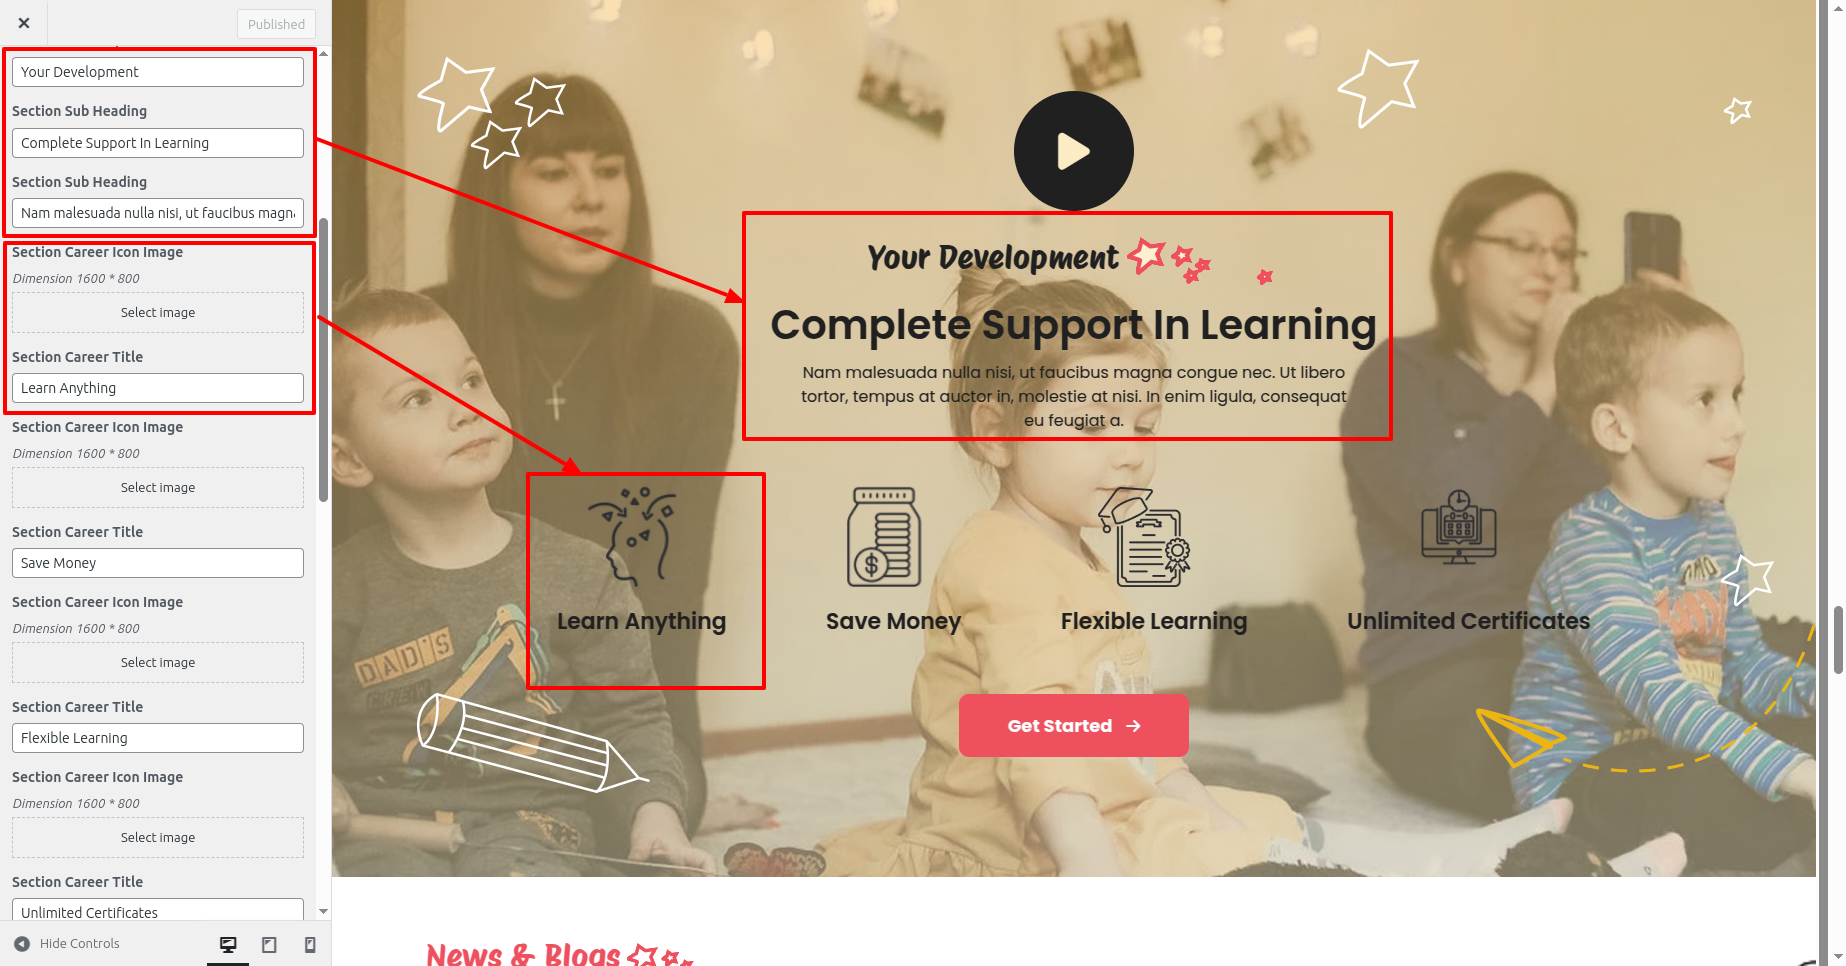Click the Flexible Learning certificate icon

(1145, 537)
